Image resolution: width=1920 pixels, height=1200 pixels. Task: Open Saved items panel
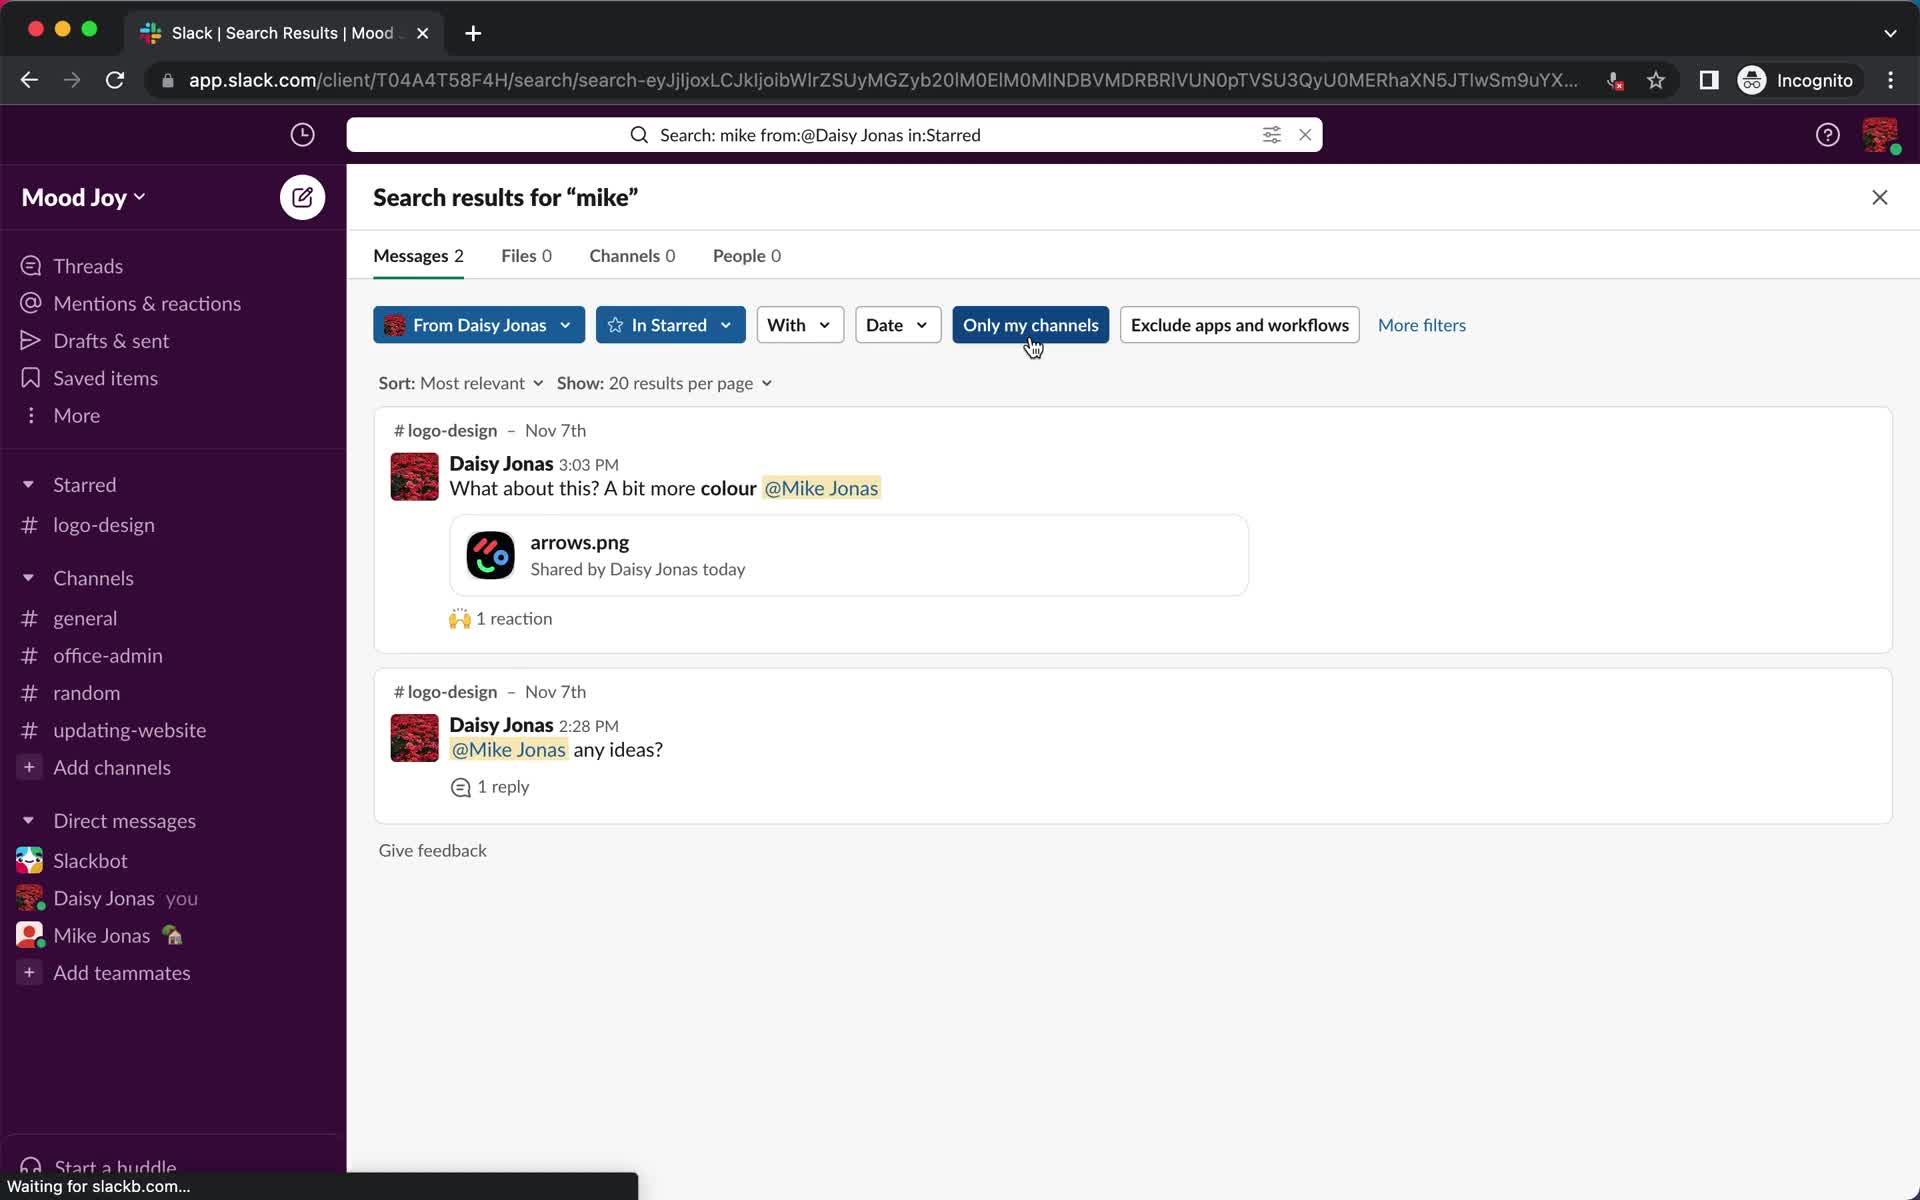(105, 377)
